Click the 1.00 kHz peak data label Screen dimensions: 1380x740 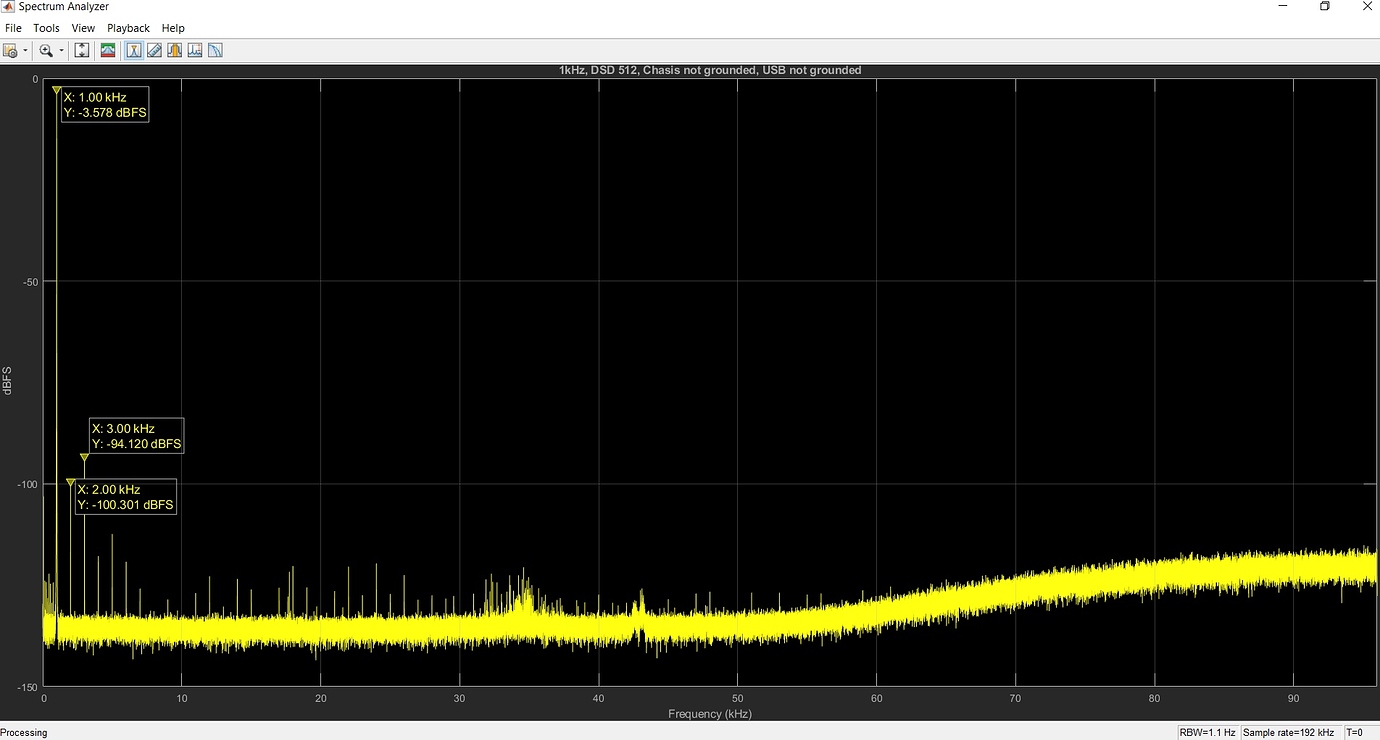point(105,105)
